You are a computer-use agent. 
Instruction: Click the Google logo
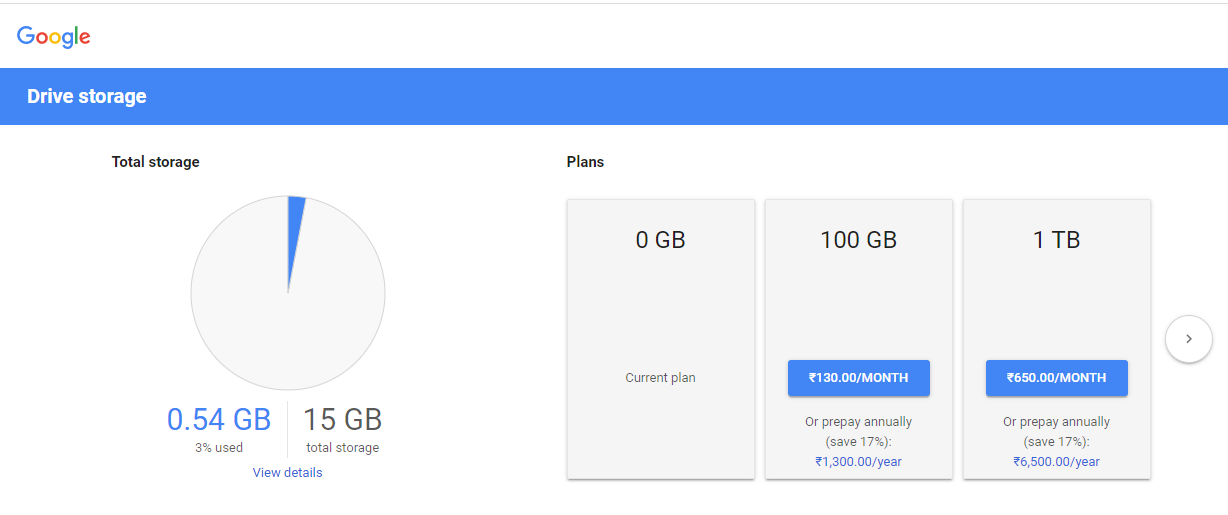[54, 37]
